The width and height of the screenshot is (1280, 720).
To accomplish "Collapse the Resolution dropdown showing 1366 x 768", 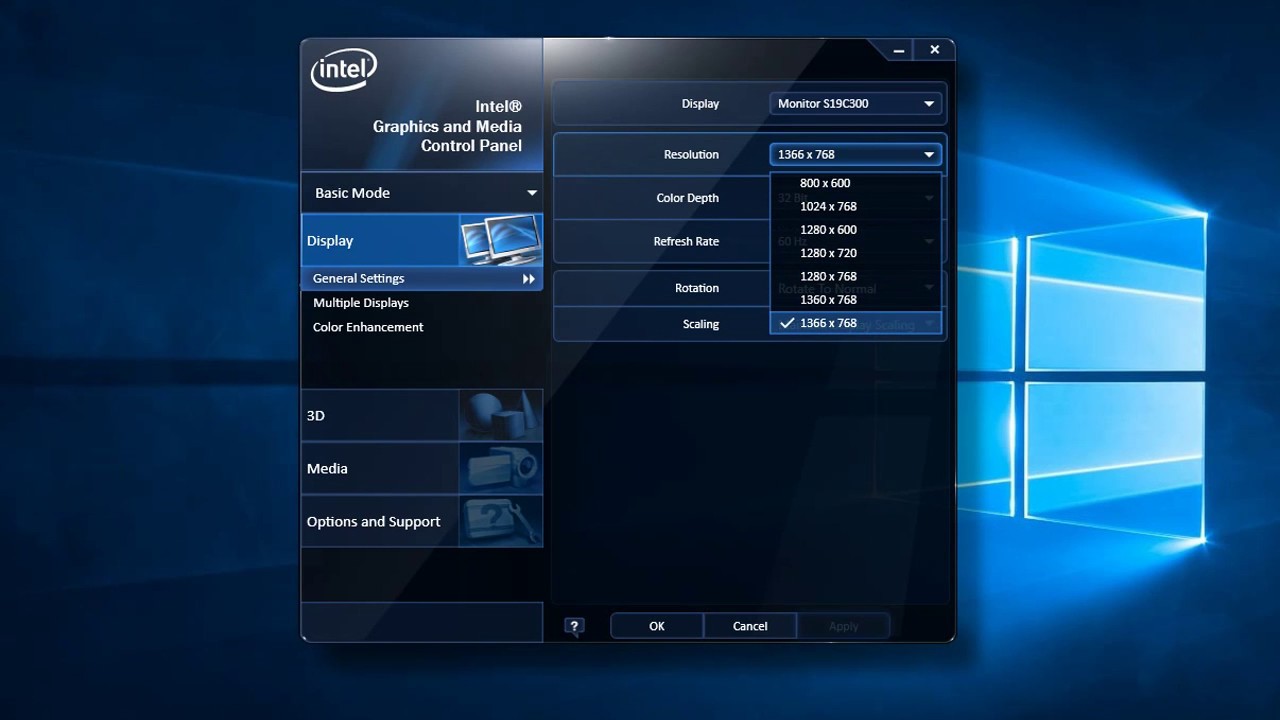I will [855, 154].
